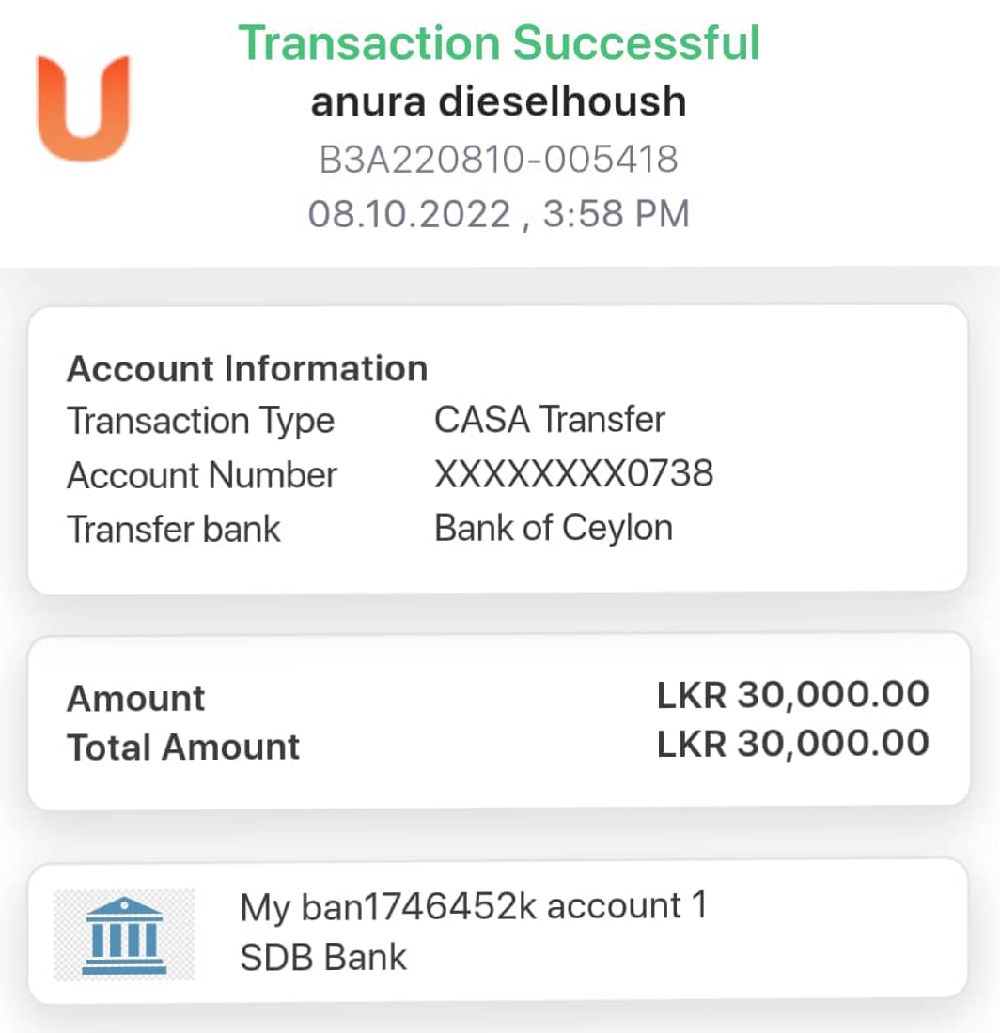Open the My bank account 1 entry

[473, 906]
